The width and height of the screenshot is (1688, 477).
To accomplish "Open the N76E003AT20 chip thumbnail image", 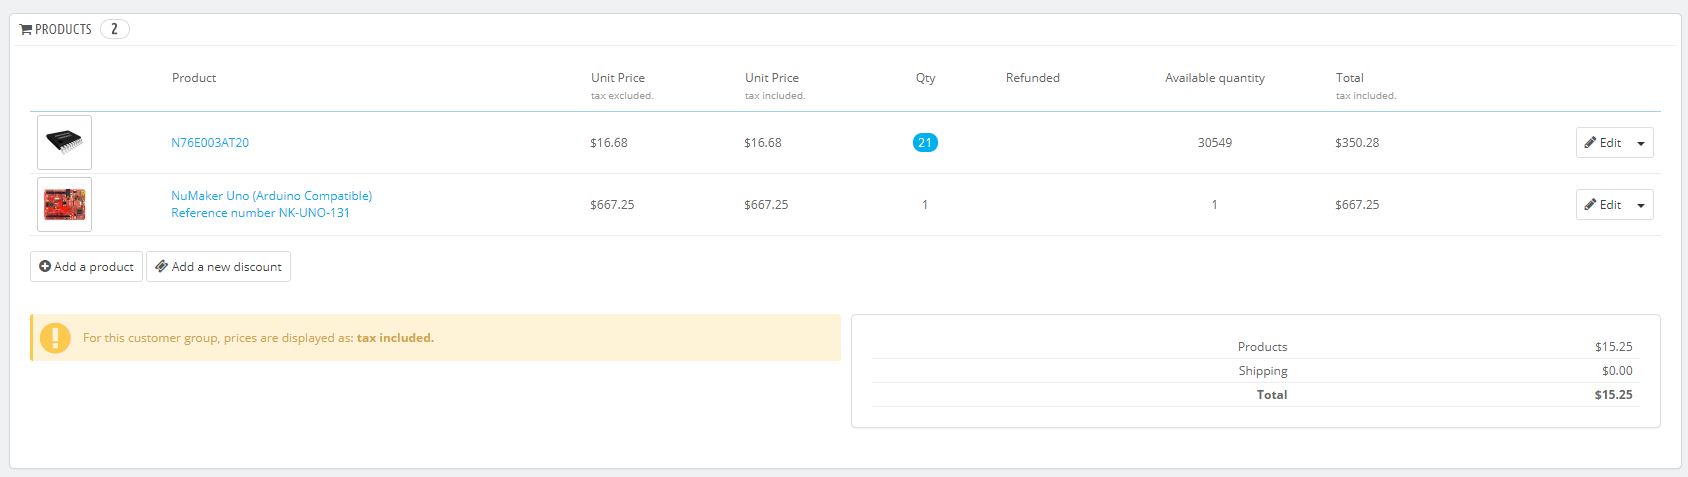I will tap(64, 142).
